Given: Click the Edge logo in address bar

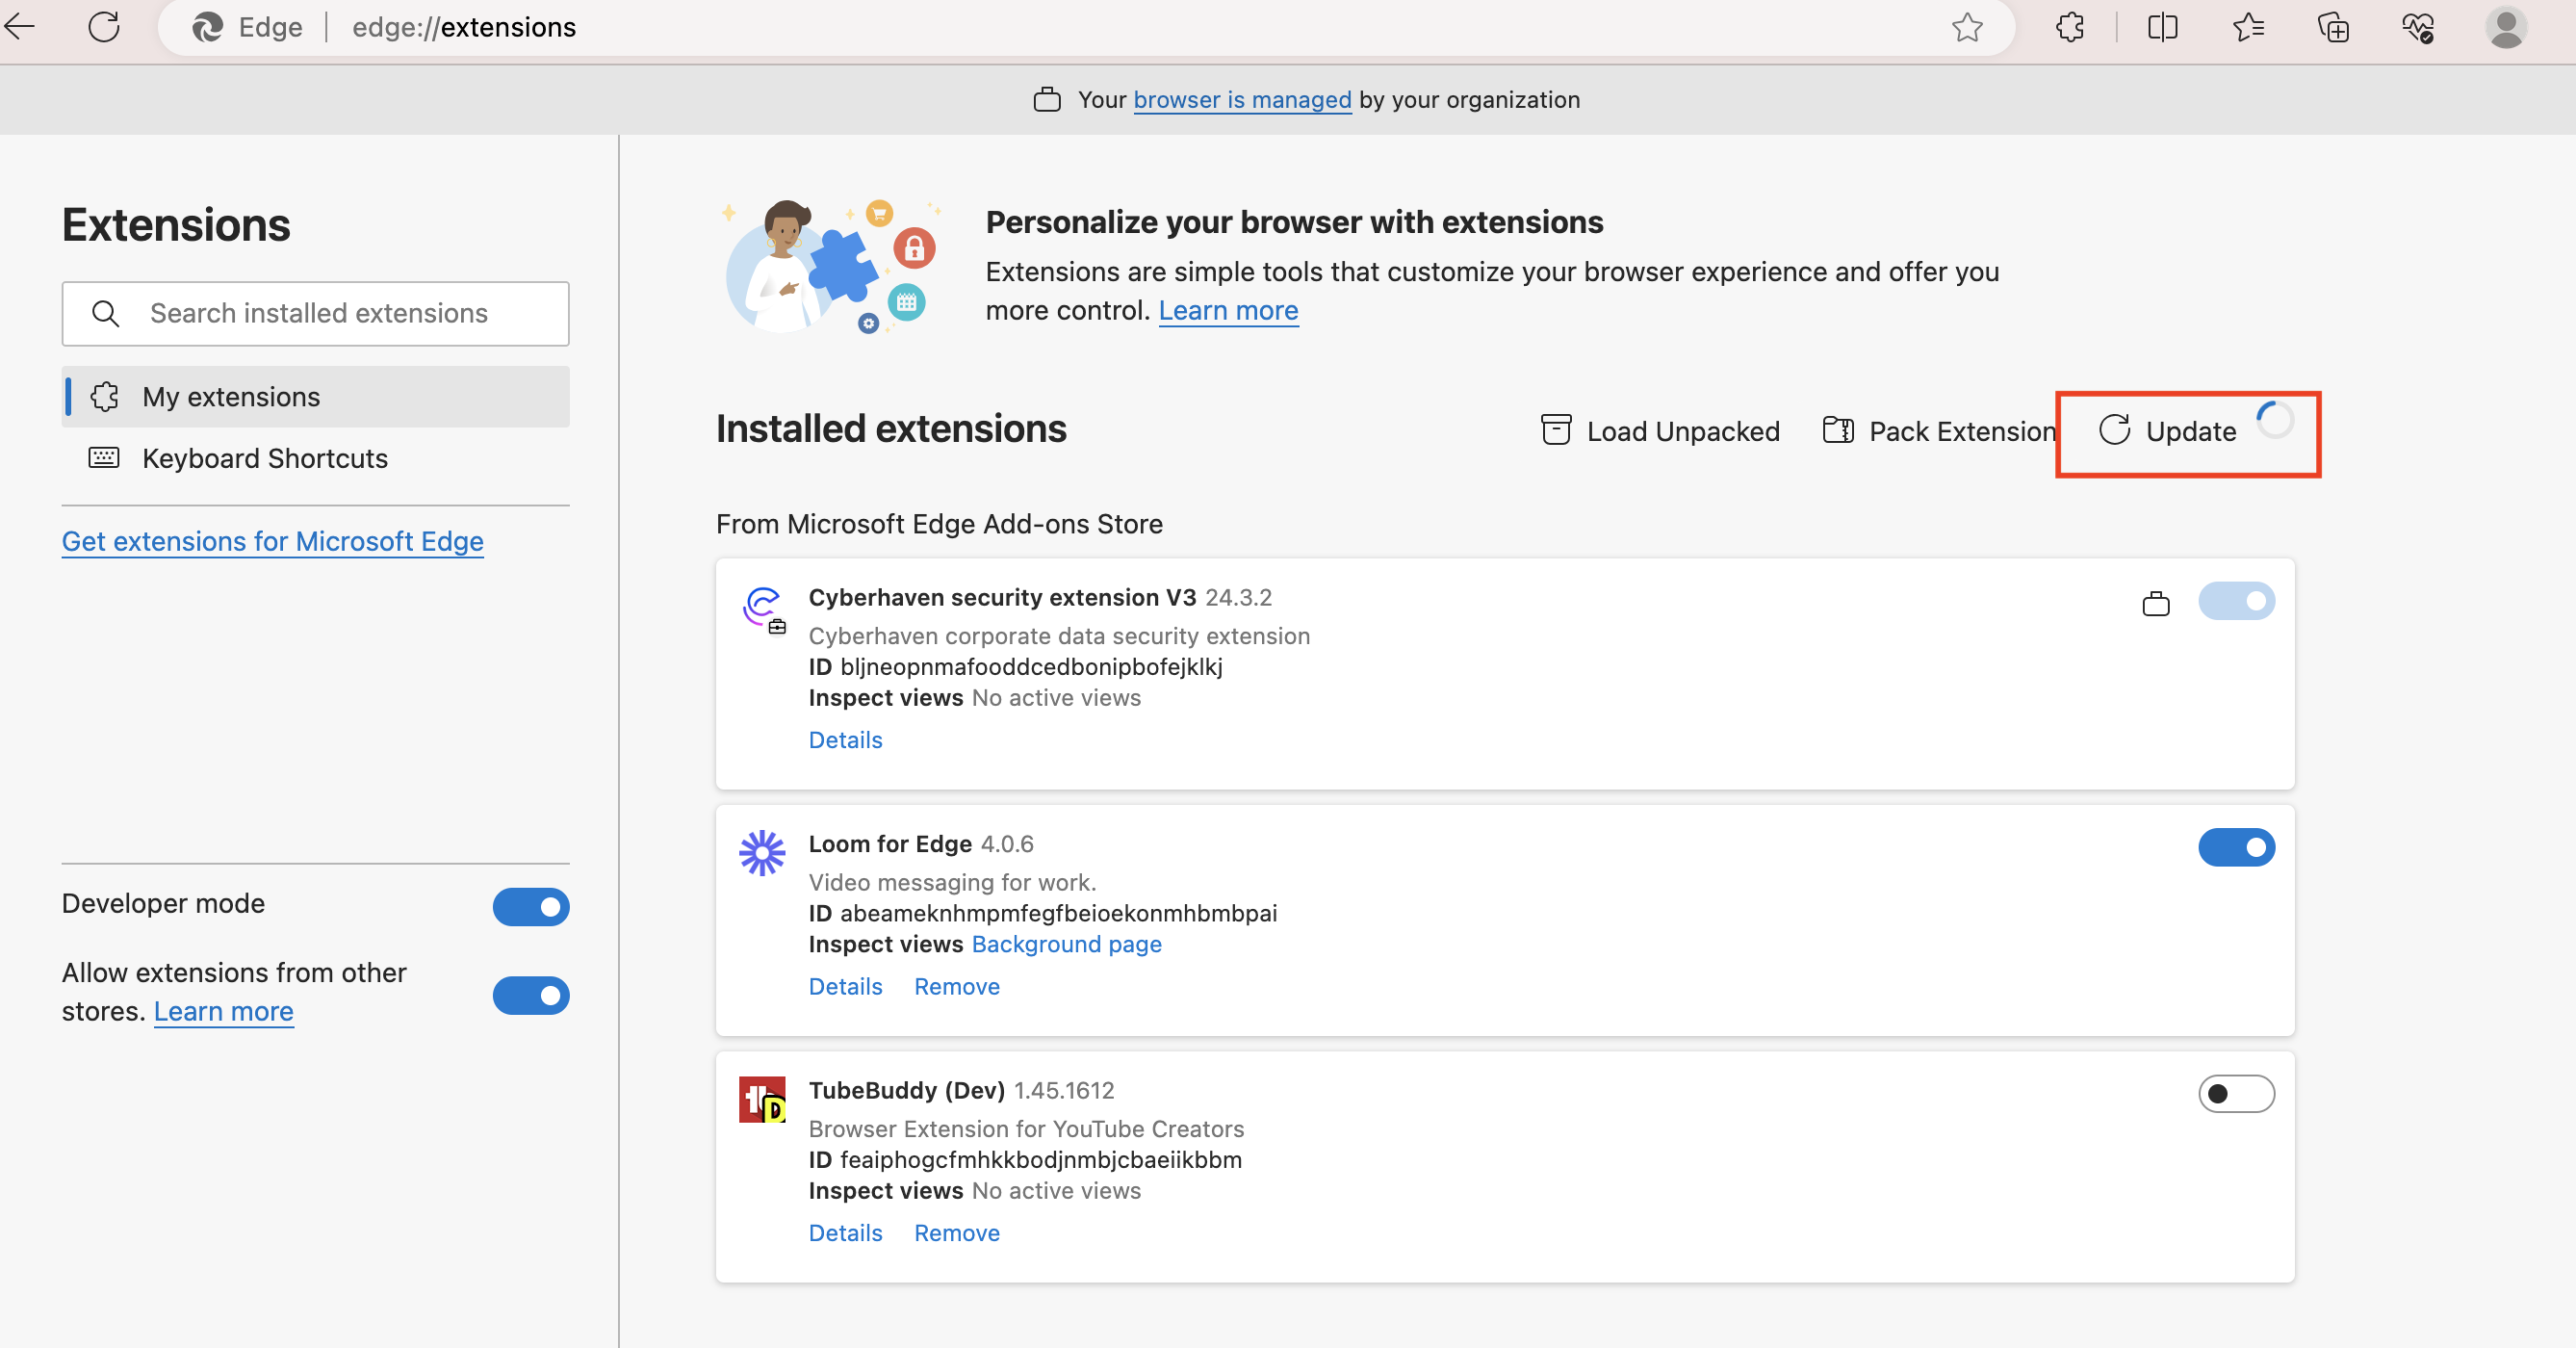Looking at the screenshot, I should tap(207, 27).
